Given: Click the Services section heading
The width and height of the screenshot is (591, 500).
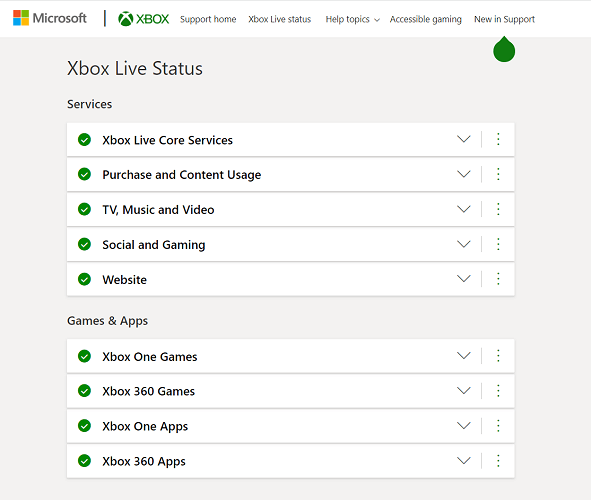Looking at the screenshot, I should [90, 104].
